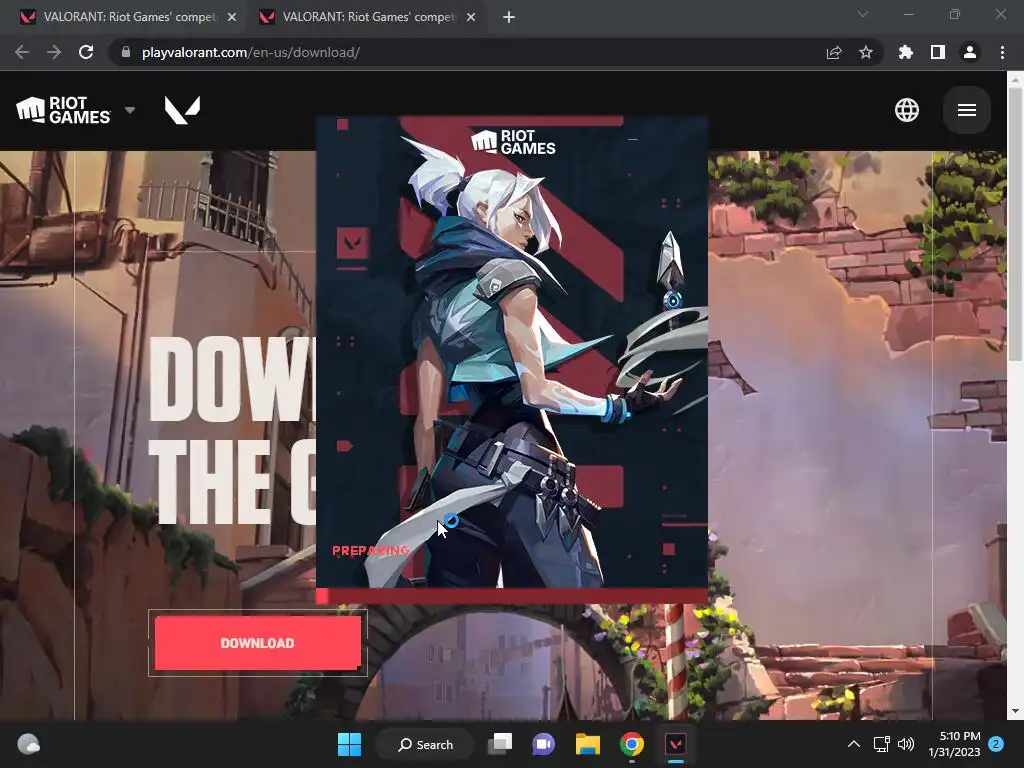Open network settings from the tray
Image resolution: width=1024 pixels, height=768 pixels.
coord(882,744)
